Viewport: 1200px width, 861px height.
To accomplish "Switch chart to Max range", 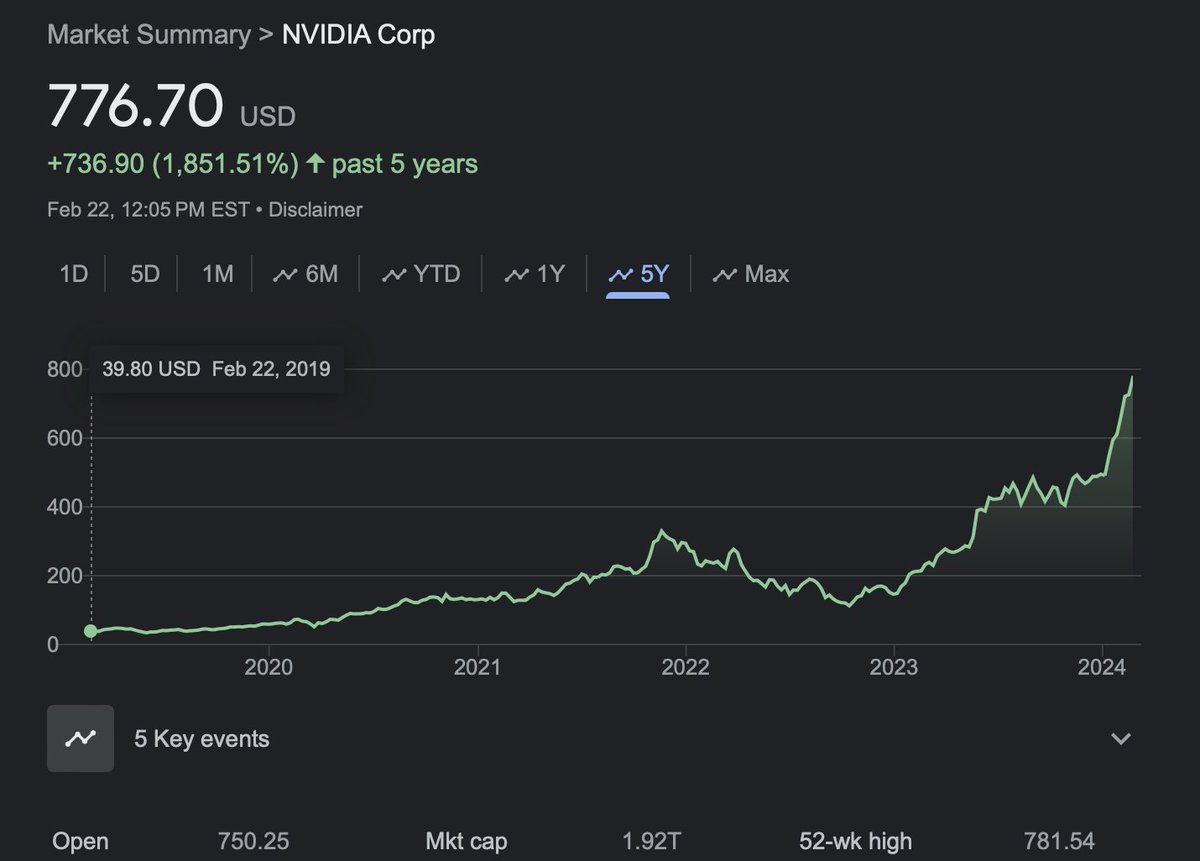I will click(751, 274).
